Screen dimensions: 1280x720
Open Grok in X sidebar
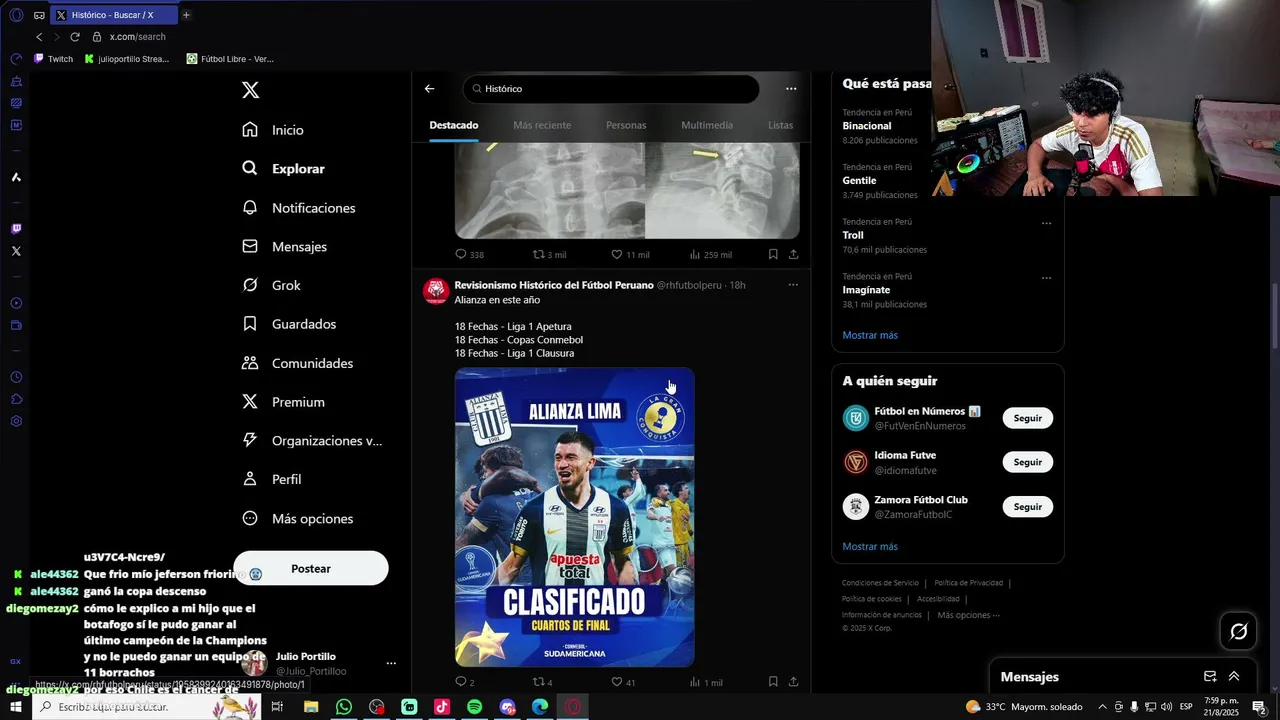(x=271, y=285)
